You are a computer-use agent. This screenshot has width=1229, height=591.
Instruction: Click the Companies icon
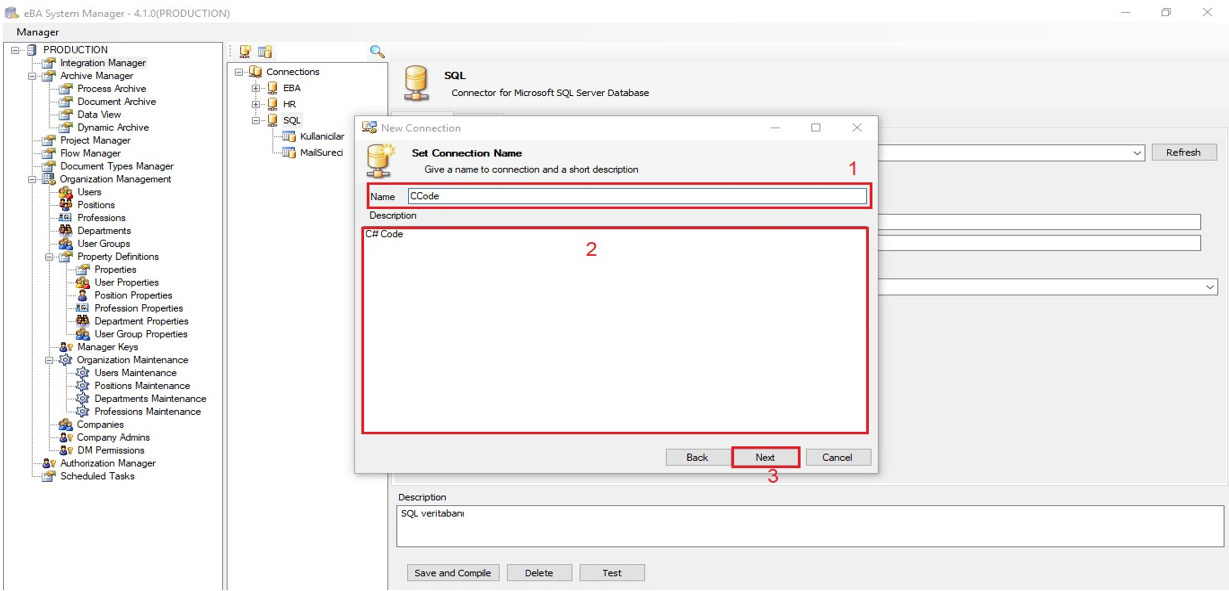click(x=65, y=425)
